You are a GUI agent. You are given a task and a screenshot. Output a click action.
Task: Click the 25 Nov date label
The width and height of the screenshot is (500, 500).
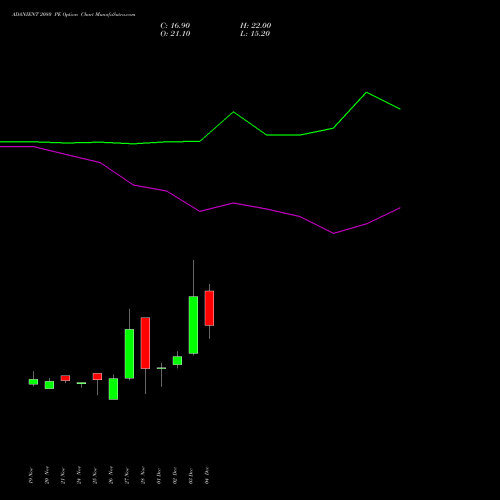(95, 475)
